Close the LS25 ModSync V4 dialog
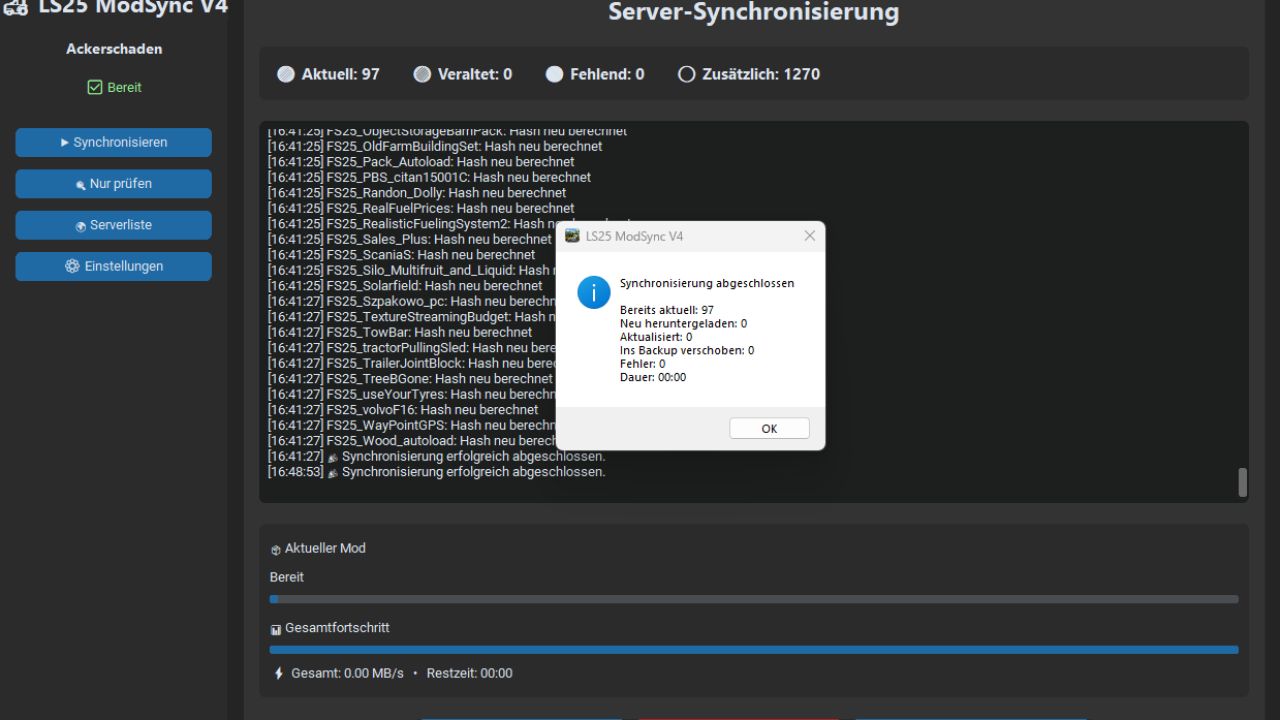The width and height of the screenshot is (1280, 720). click(x=809, y=236)
